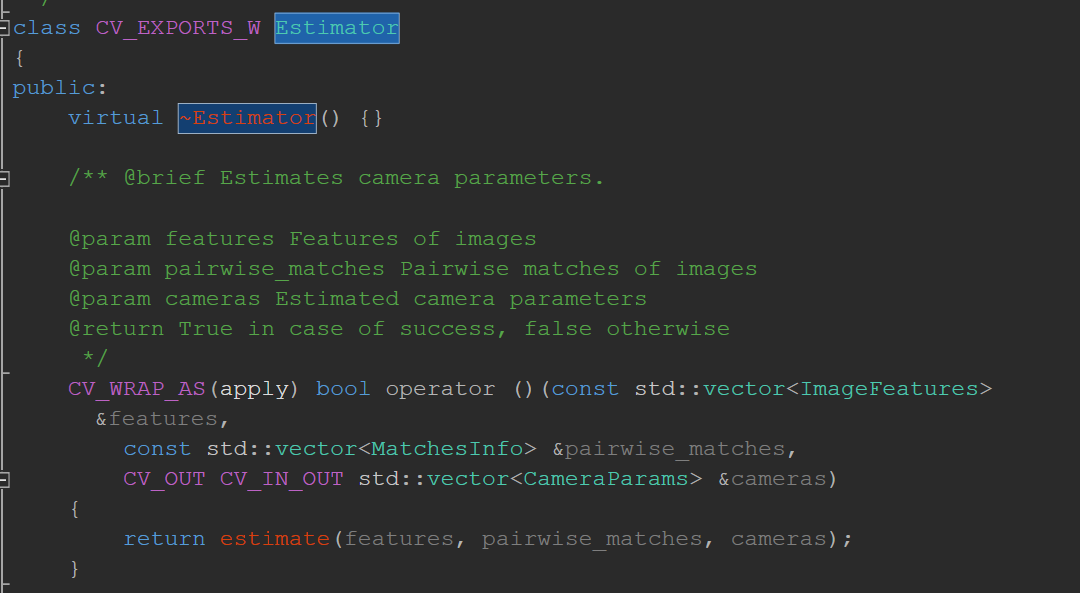The image size is (1080, 593).
Task: Place cursor on the return keyword
Action: (164, 538)
